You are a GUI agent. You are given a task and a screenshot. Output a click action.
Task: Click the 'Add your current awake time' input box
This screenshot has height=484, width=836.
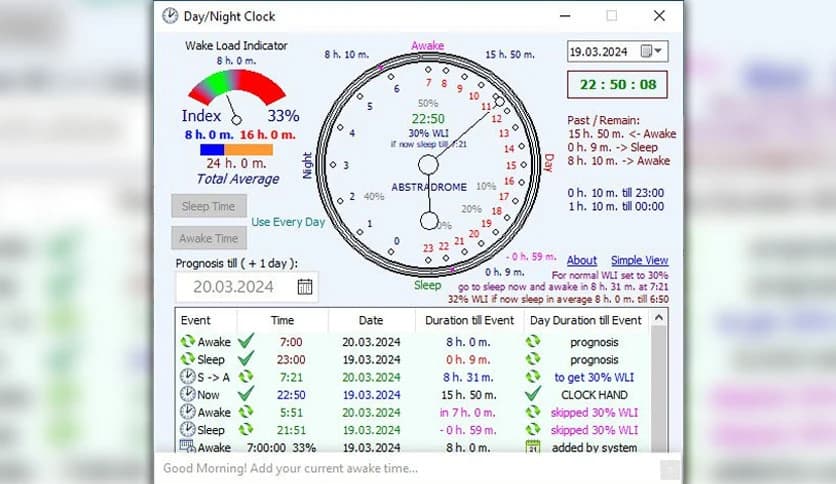pyautogui.click(x=408, y=469)
